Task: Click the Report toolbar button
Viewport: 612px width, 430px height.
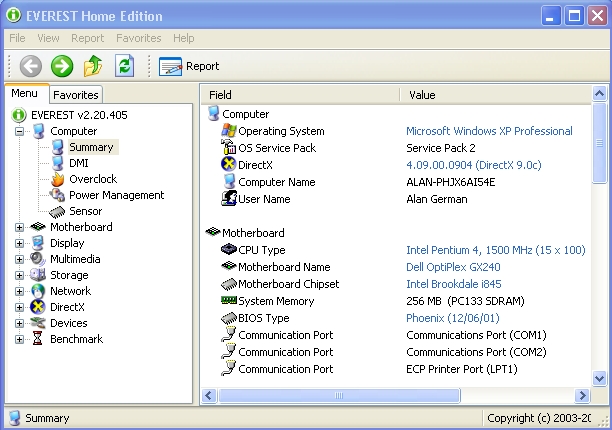Action: pyautogui.click(x=189, y=66)
